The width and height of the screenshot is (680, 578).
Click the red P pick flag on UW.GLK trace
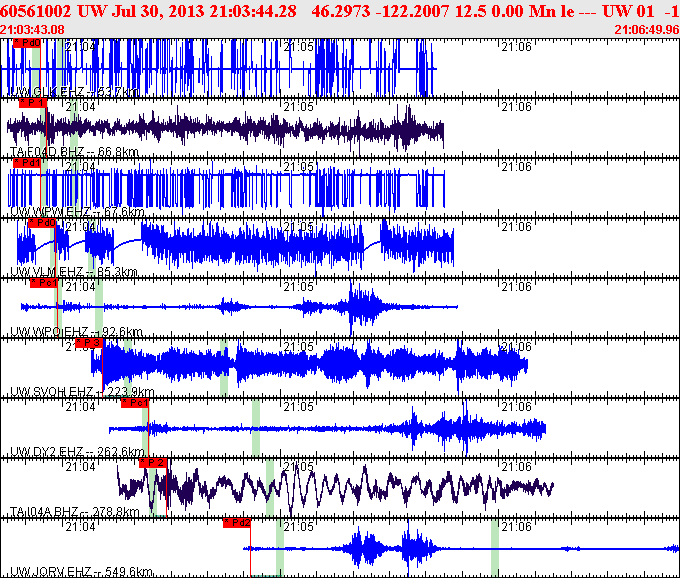(28, 44)
